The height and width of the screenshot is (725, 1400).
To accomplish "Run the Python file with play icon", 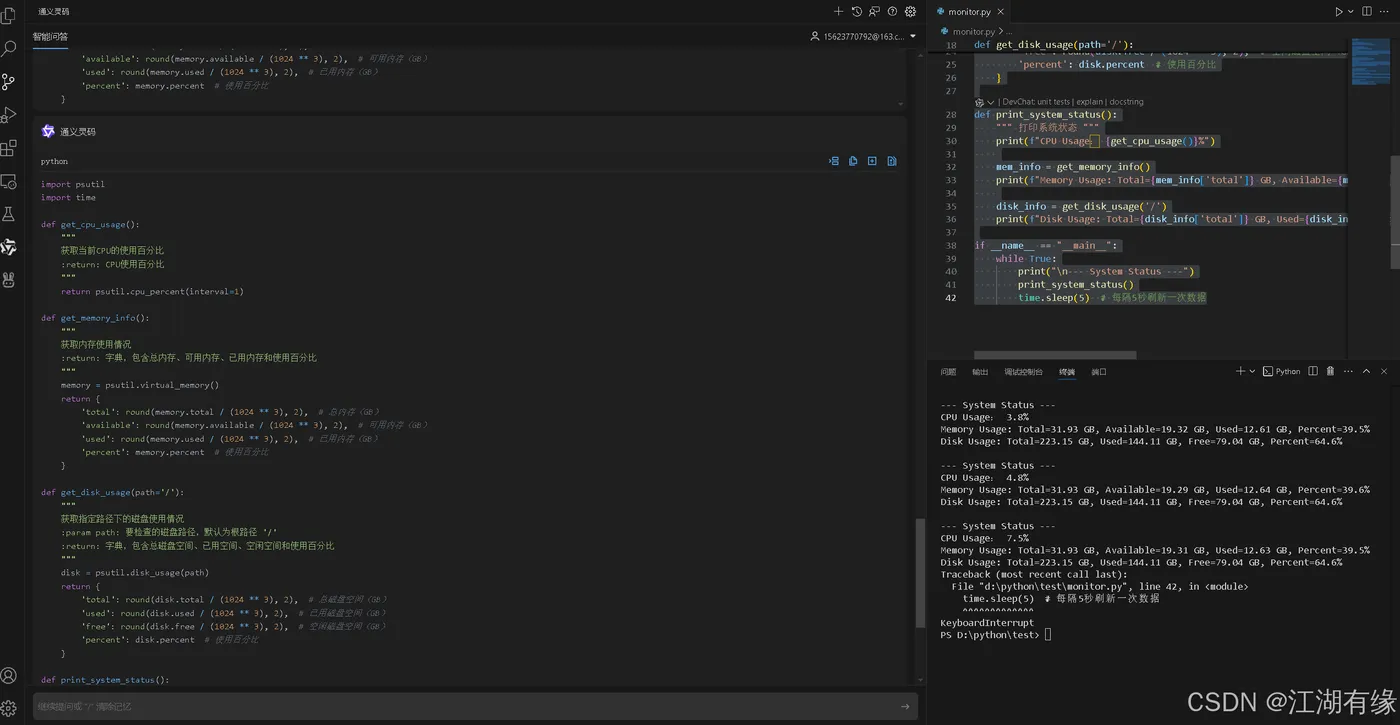I will (x=1338, y=12).
